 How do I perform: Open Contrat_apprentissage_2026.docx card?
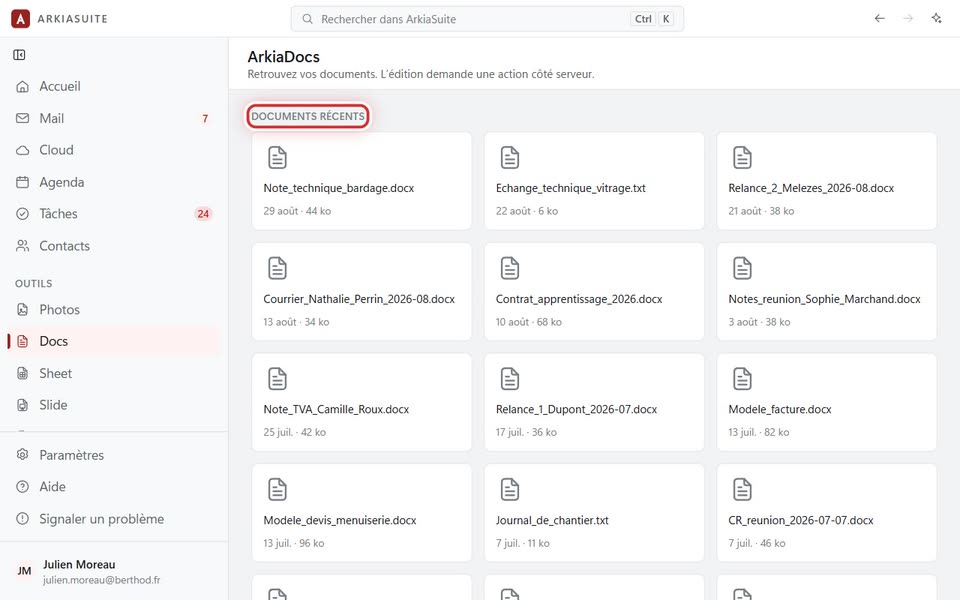click(x=594, y=291)
